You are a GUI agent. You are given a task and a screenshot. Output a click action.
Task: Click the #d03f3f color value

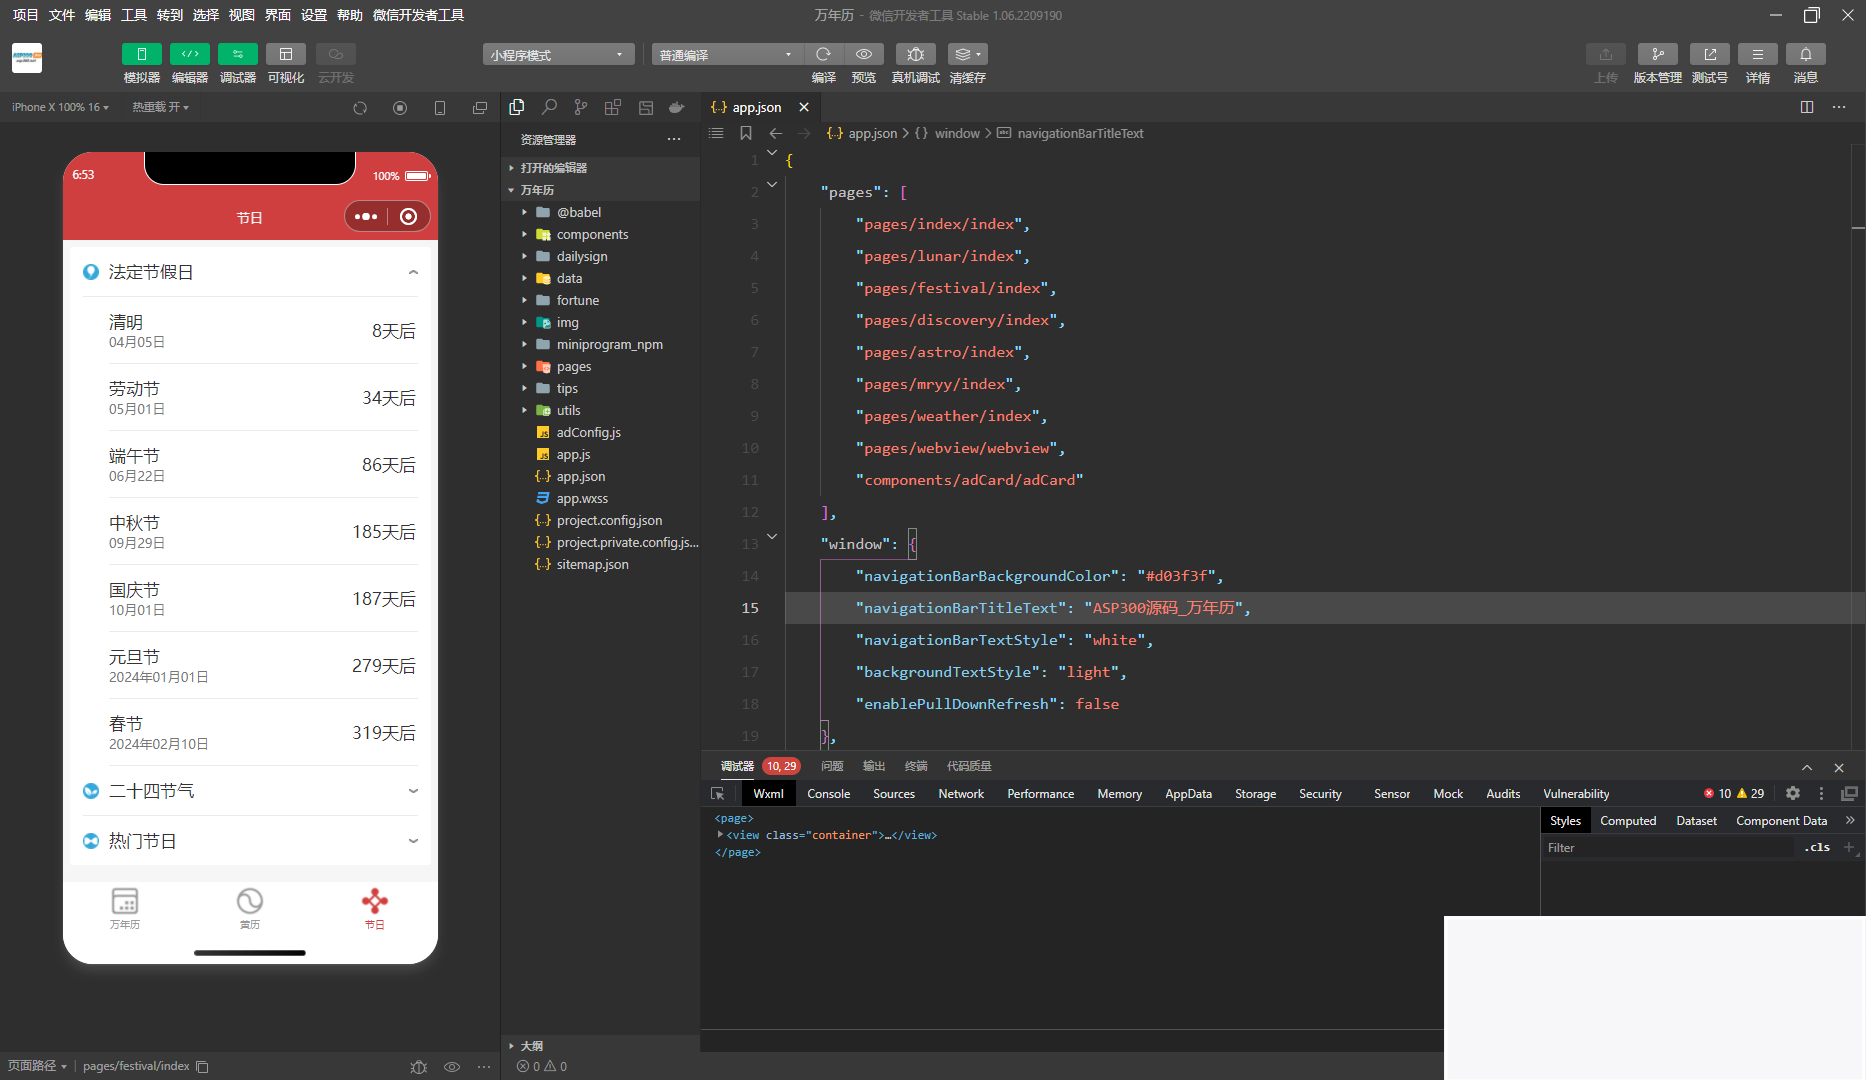coord(1176,576)
